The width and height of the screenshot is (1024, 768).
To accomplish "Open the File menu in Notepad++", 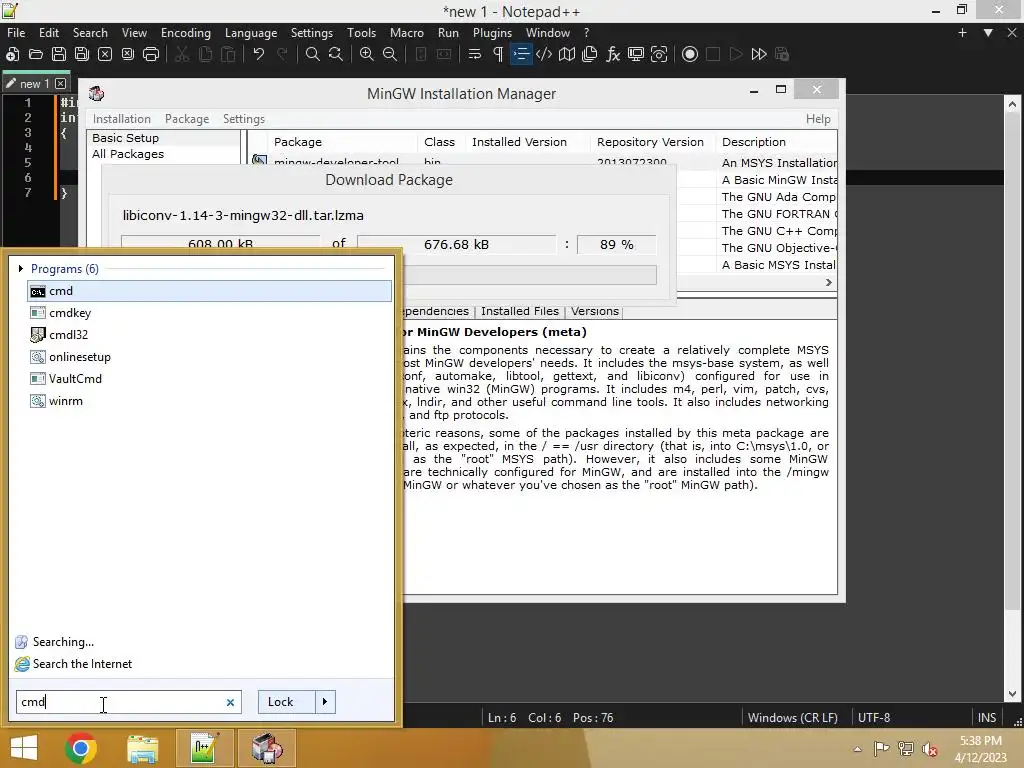I will coord(16,33).
